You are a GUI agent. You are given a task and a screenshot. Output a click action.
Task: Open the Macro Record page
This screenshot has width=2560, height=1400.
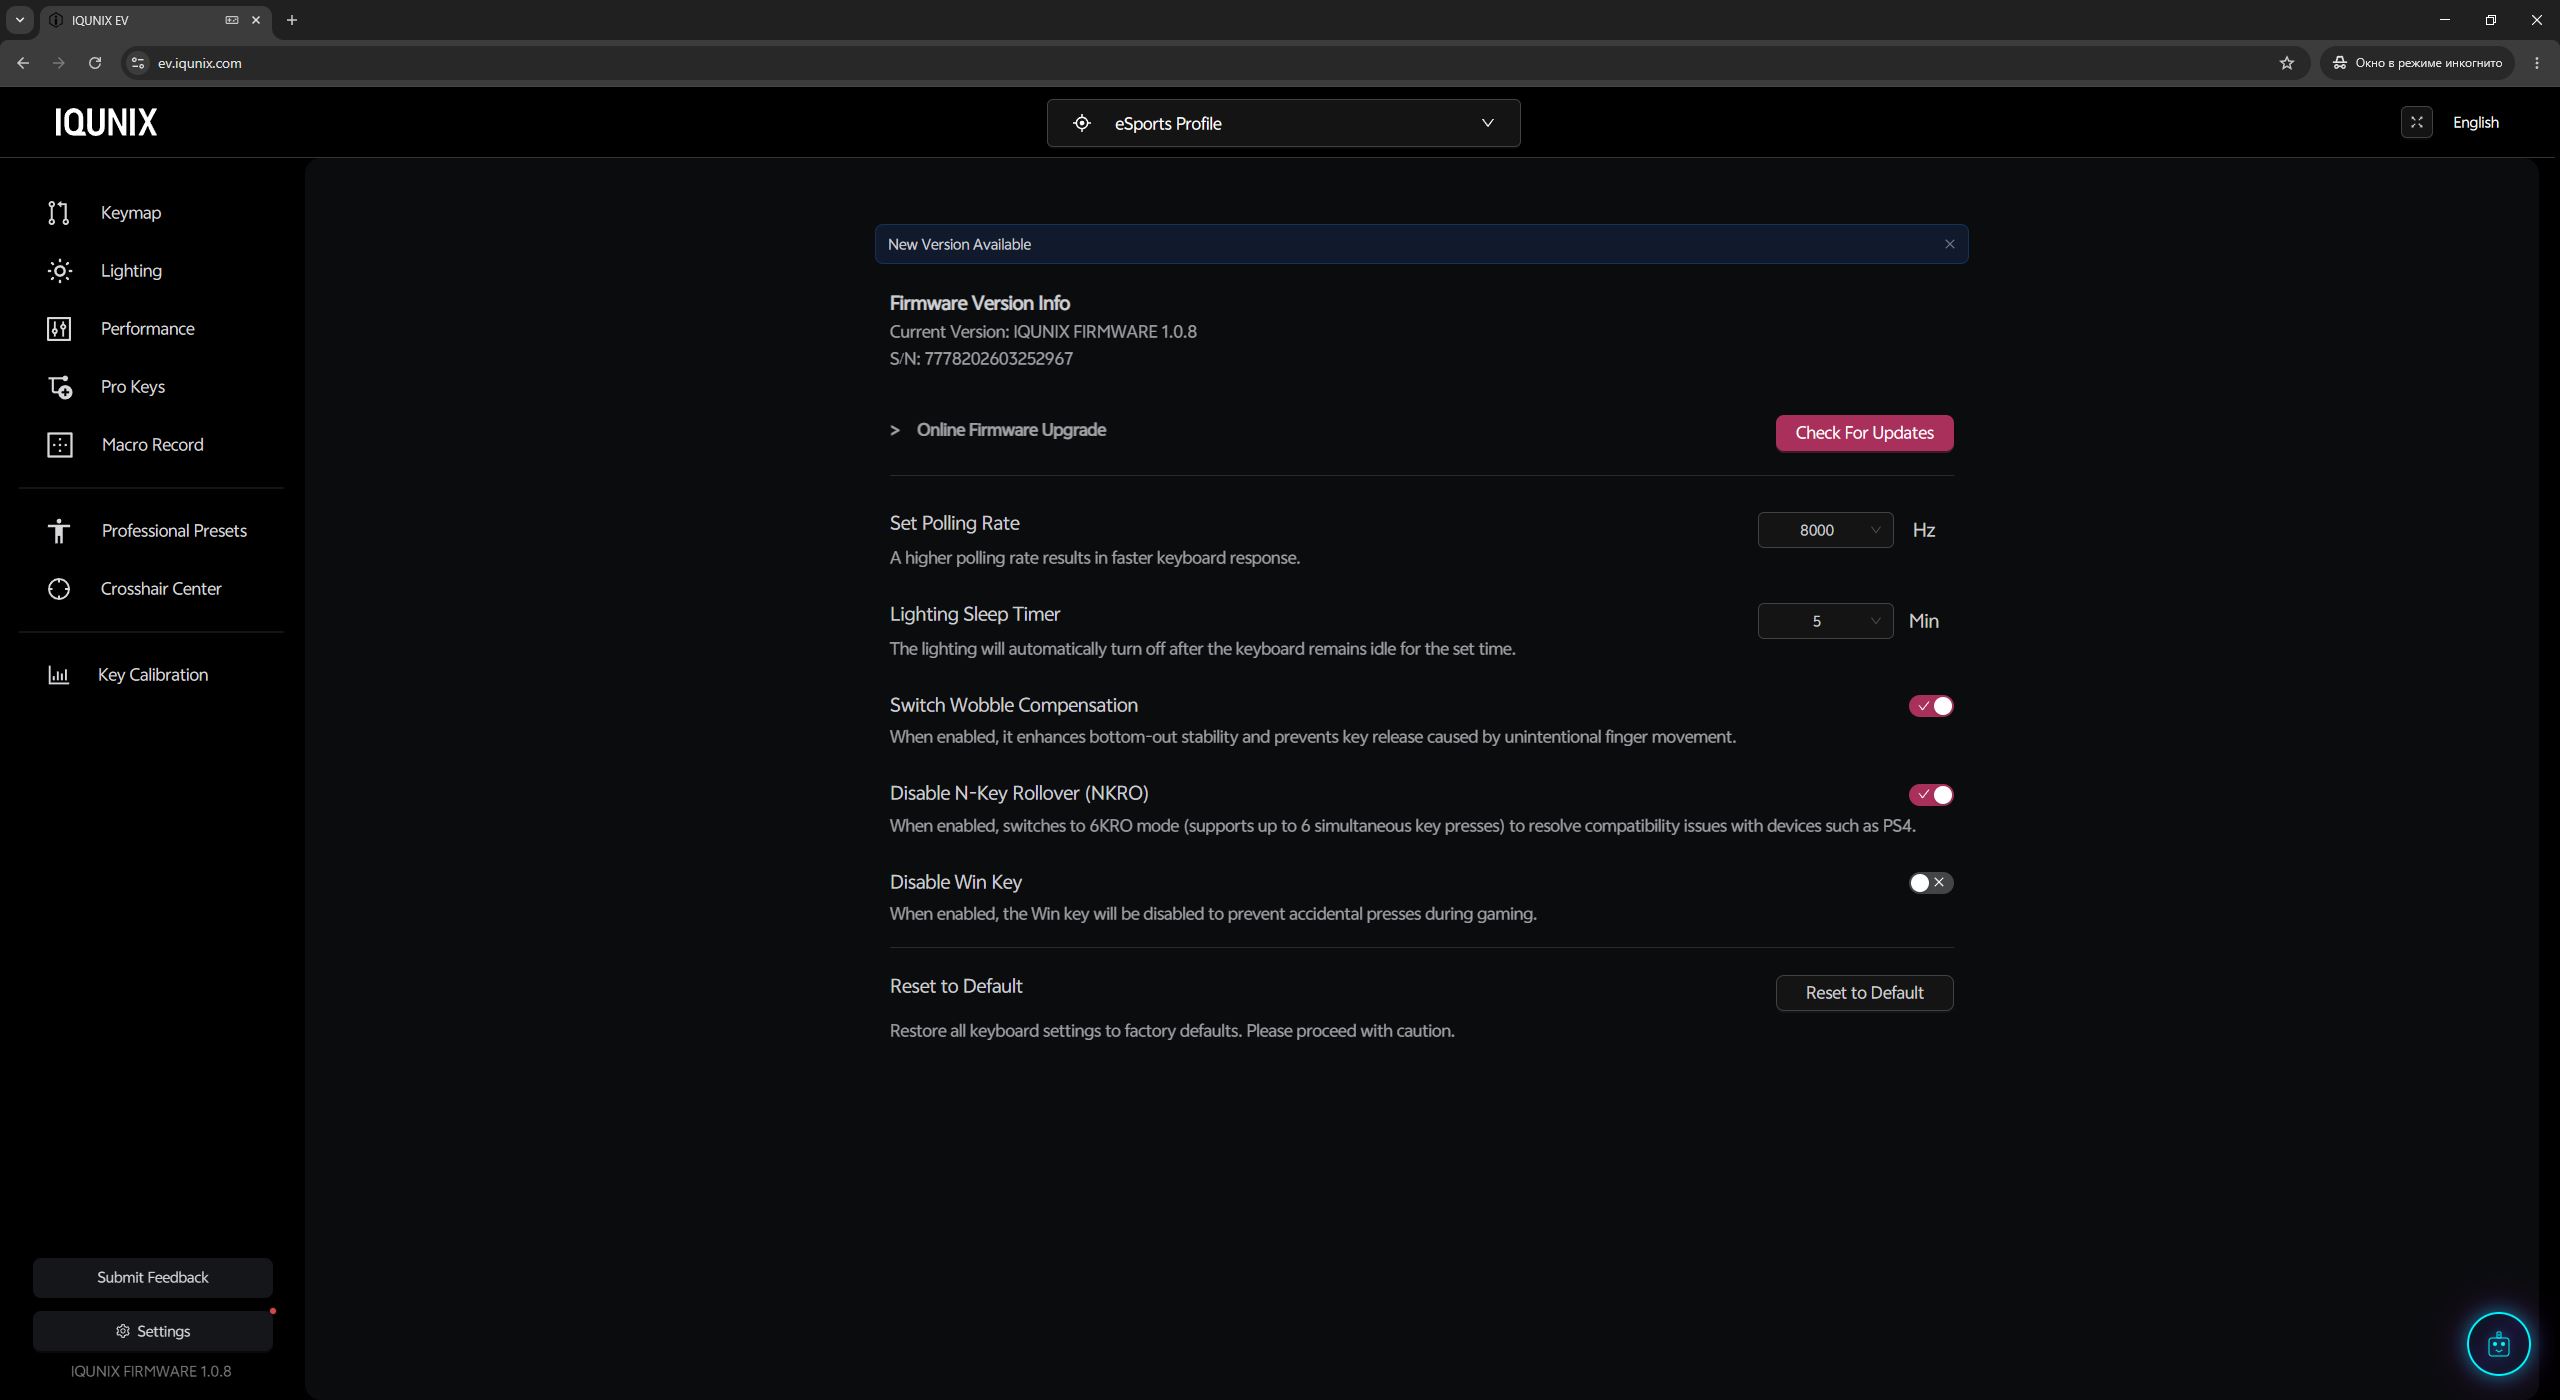click(x=152, y=445)
